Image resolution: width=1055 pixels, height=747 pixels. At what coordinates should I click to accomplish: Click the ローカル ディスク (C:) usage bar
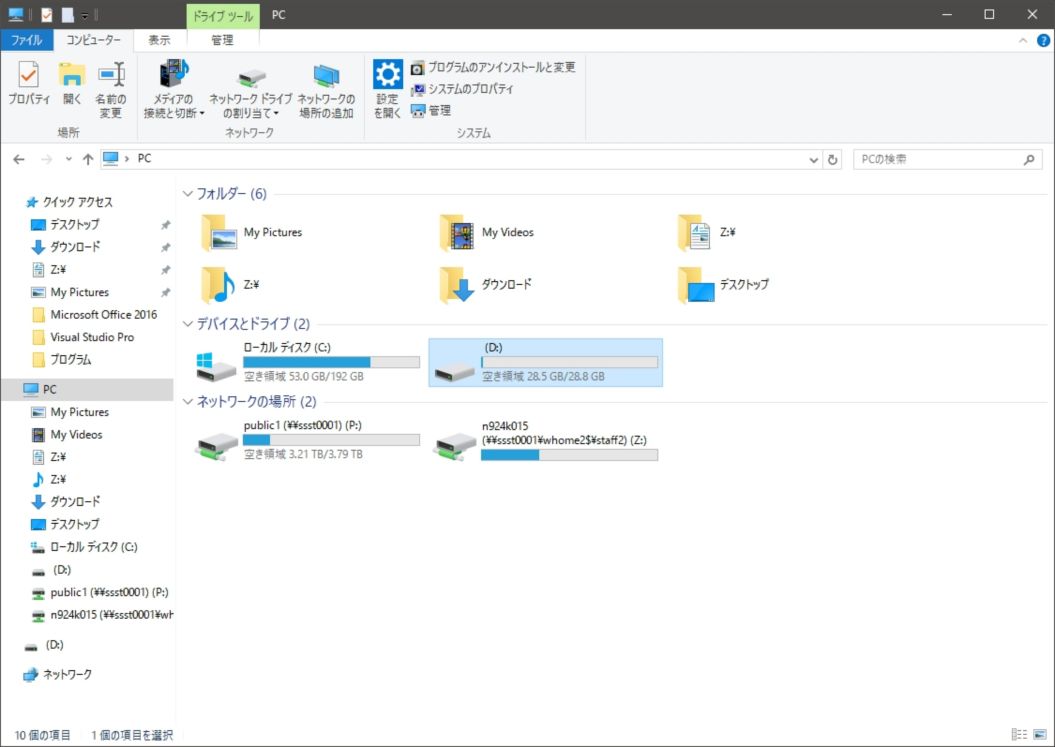coord(331,362)
